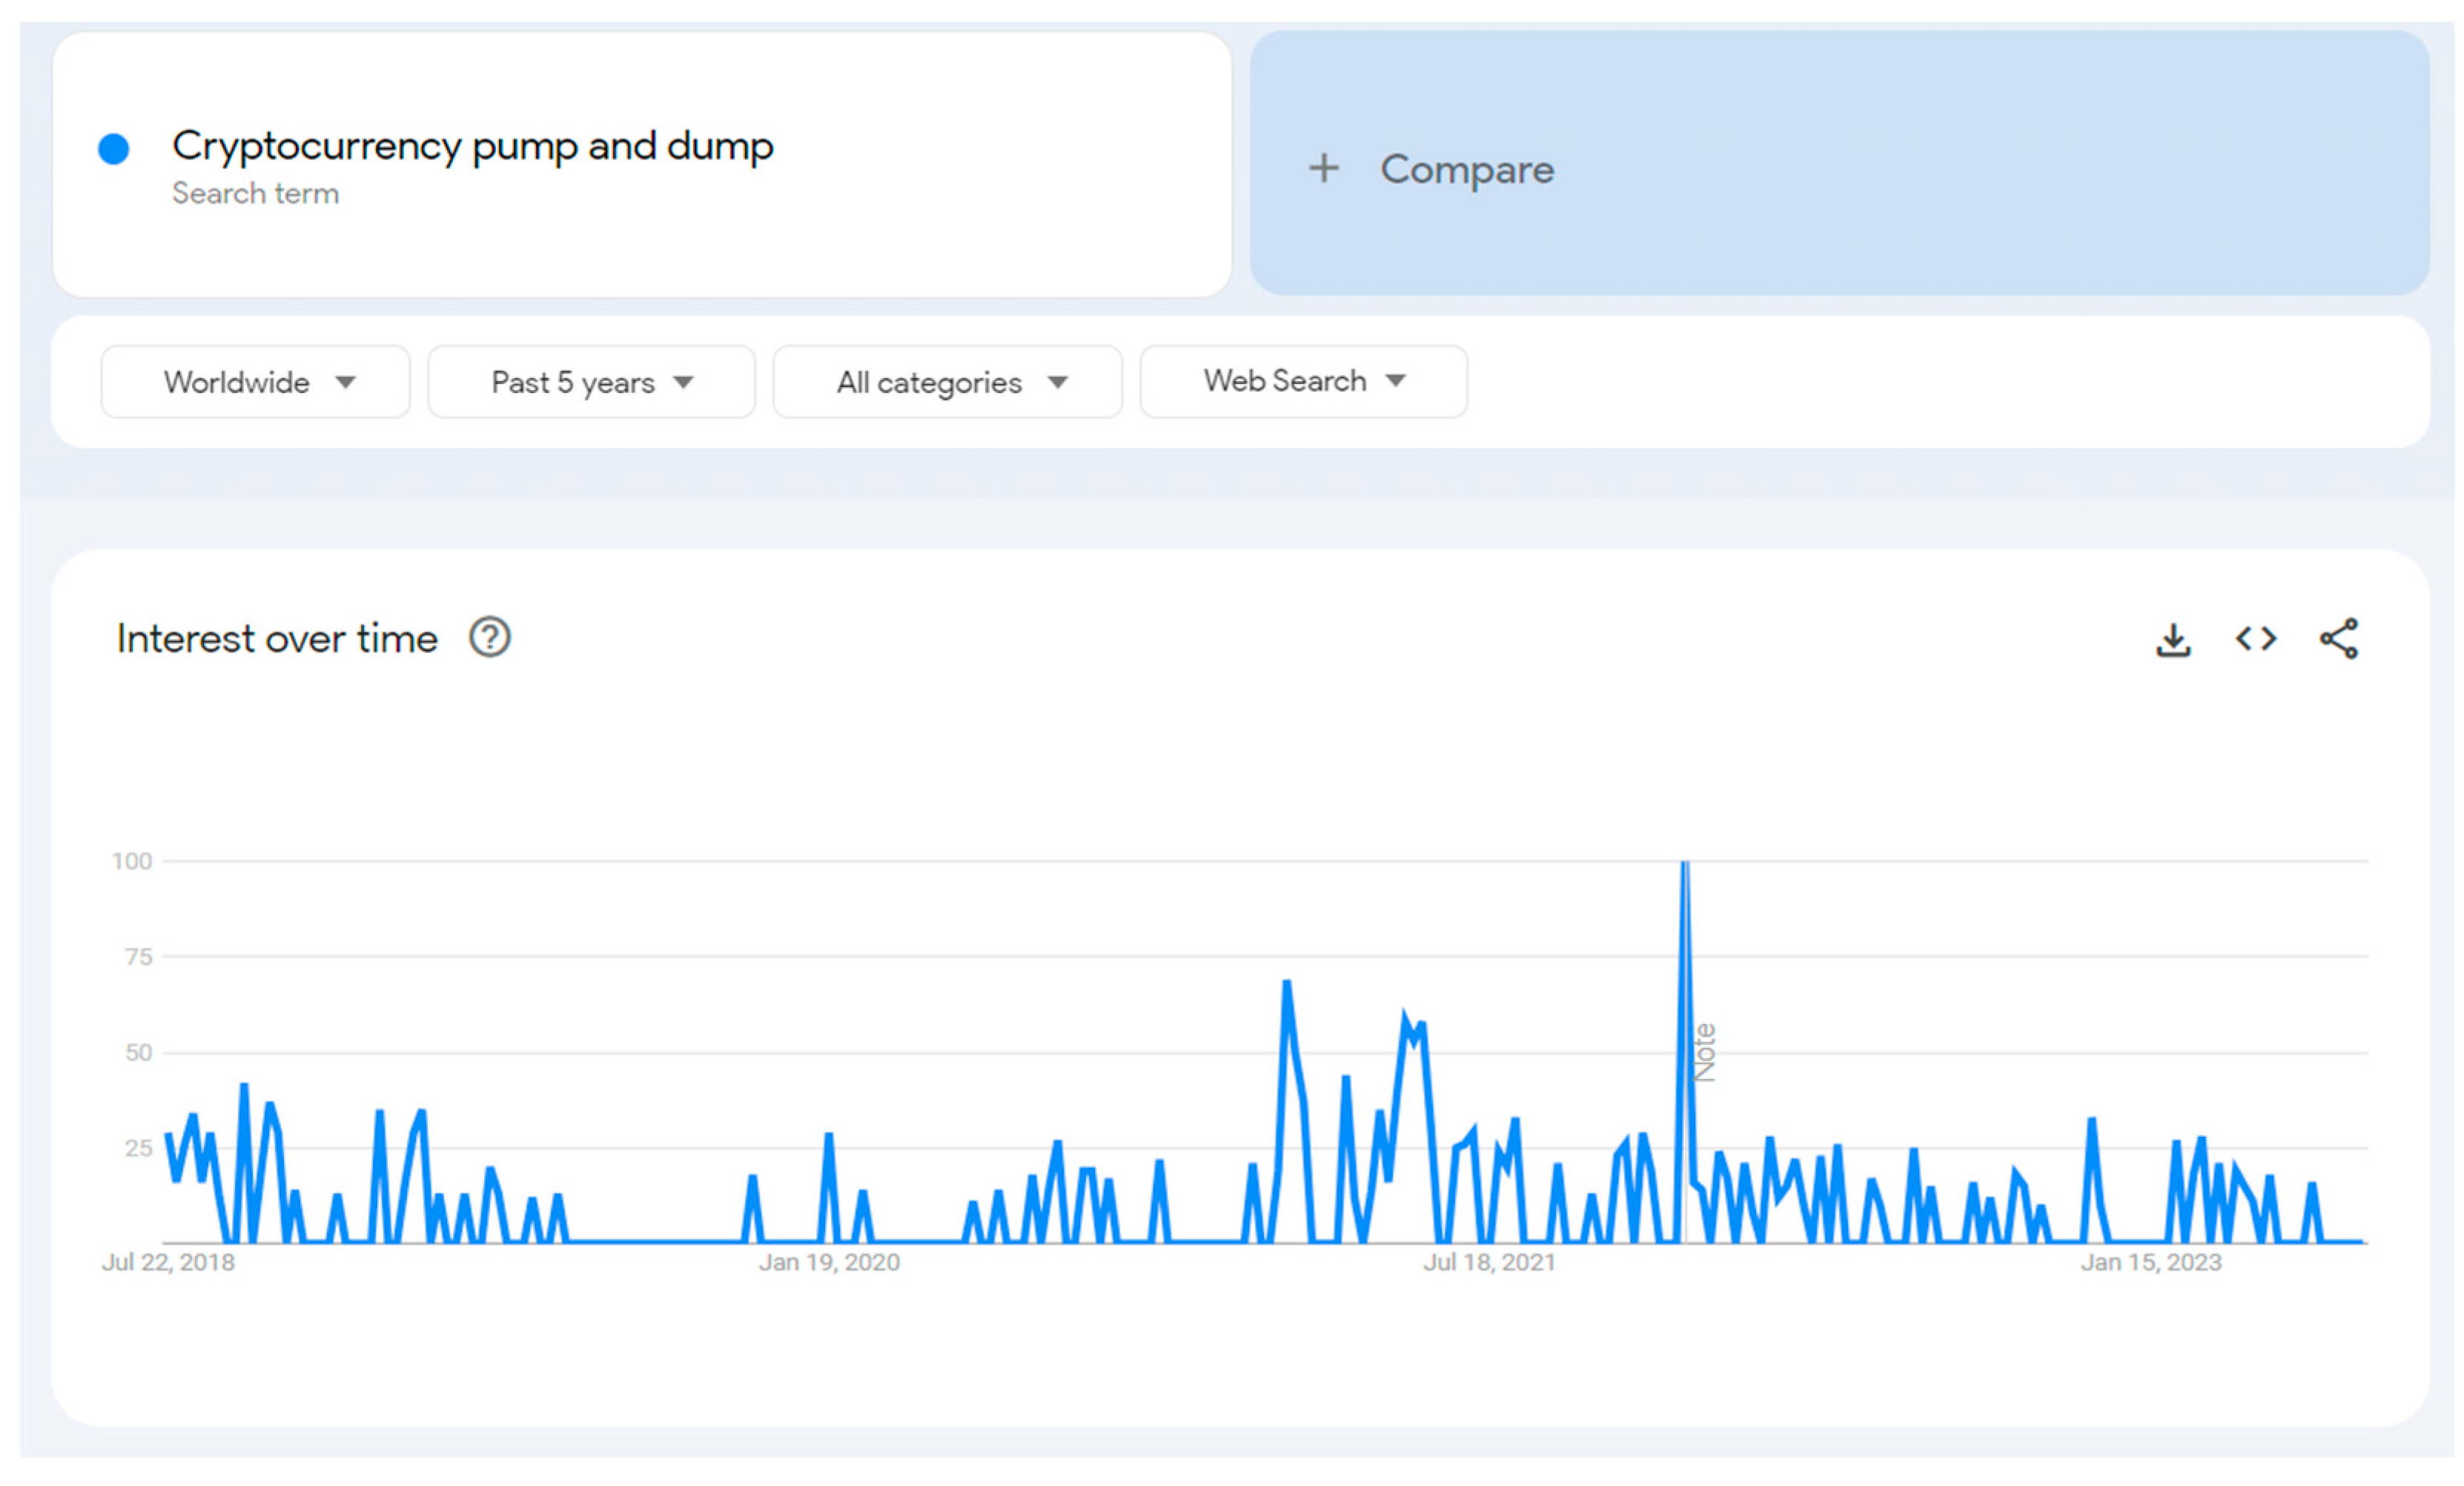Click the peak of the 100 spike
The width and height of the screenshot is (2464, 1486).
pyautogui.click(x=1685, y=863)
